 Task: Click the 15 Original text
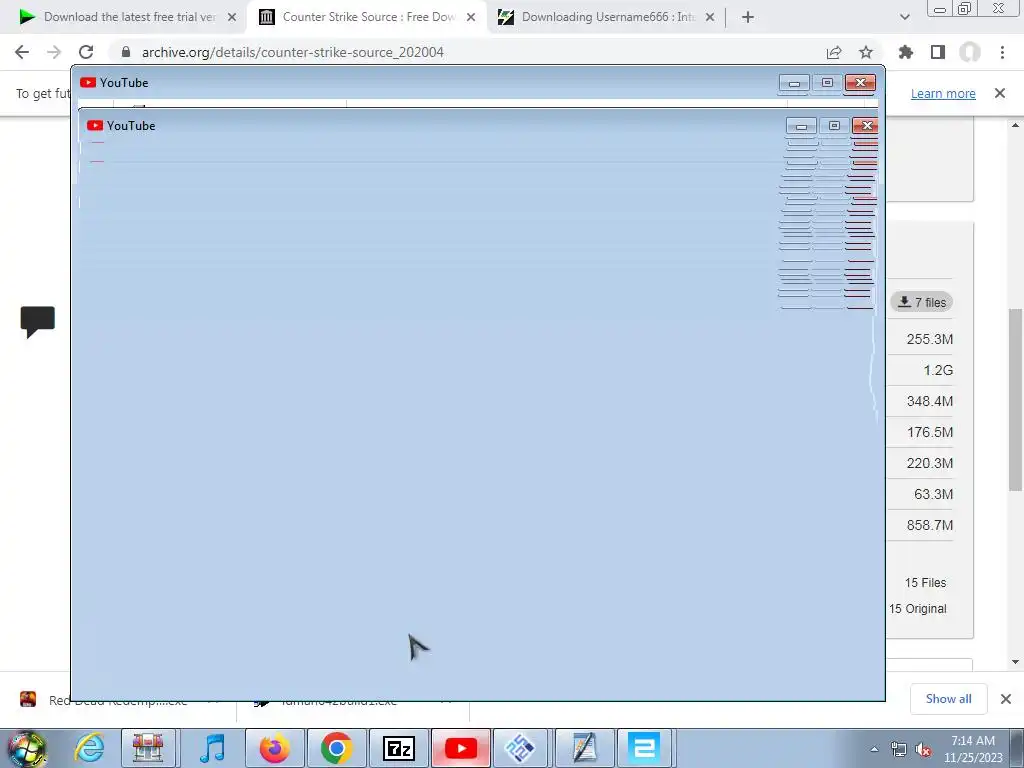pyautogui.click(x=918, y=609)
